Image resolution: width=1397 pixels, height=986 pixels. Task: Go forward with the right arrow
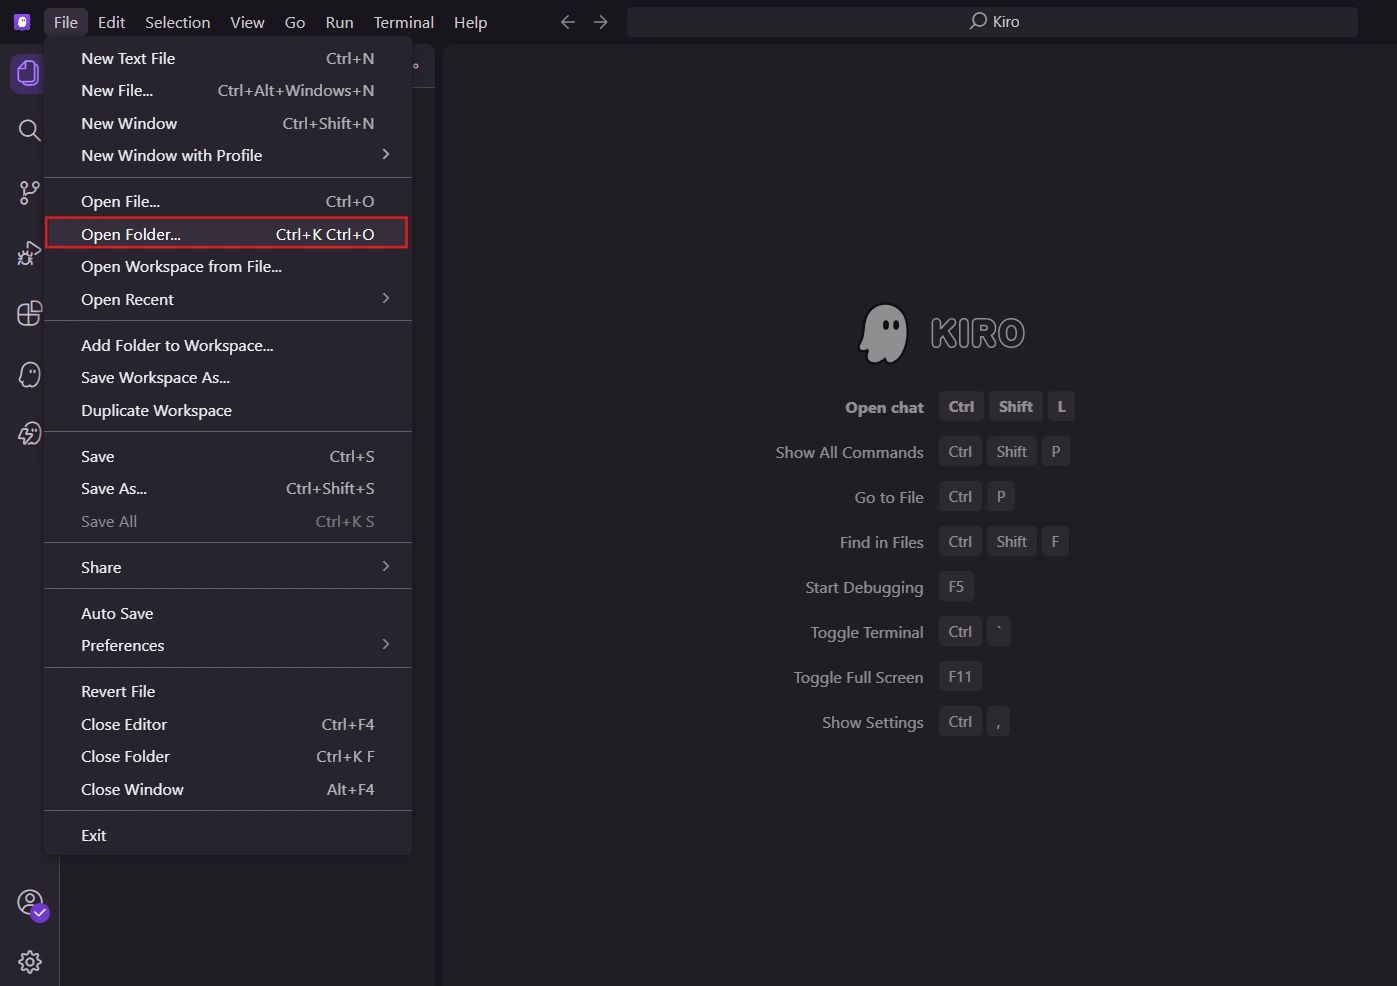point(600,21)
